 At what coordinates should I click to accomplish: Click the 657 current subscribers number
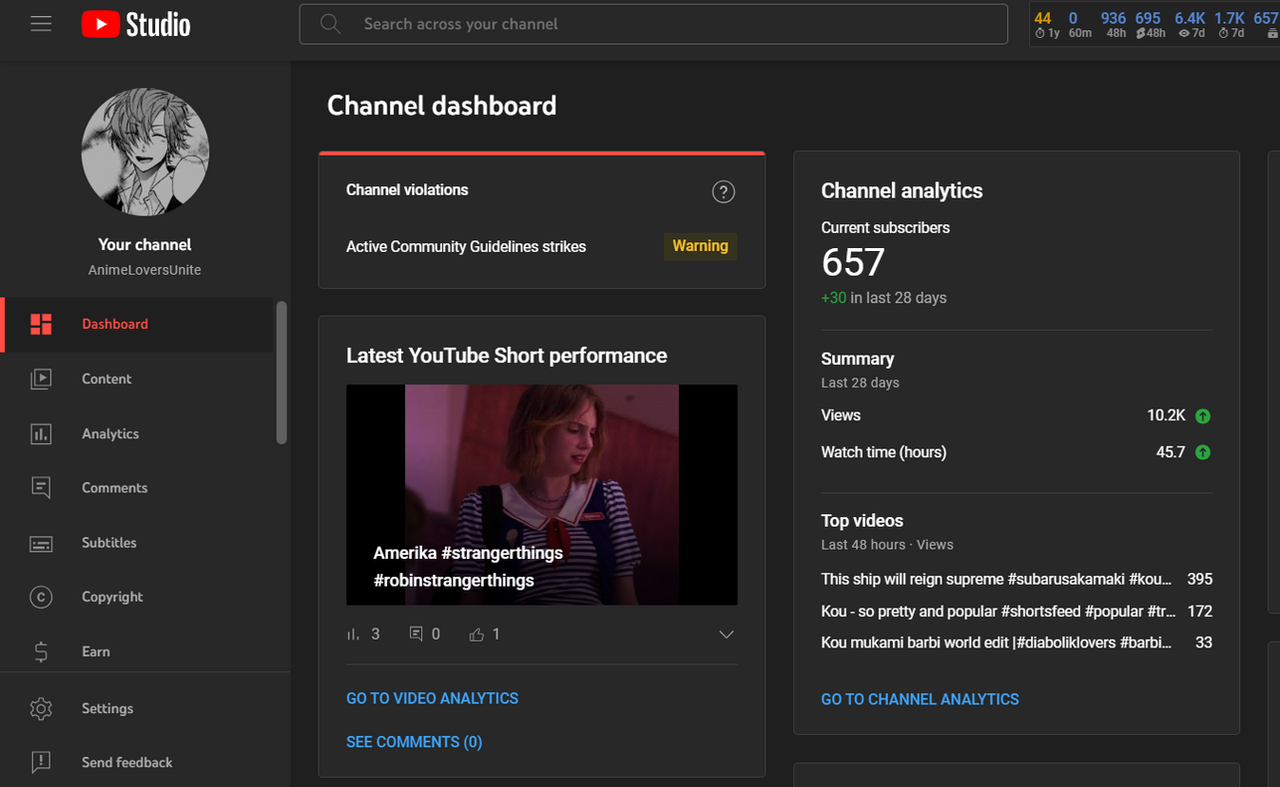(x=853, y=263)
